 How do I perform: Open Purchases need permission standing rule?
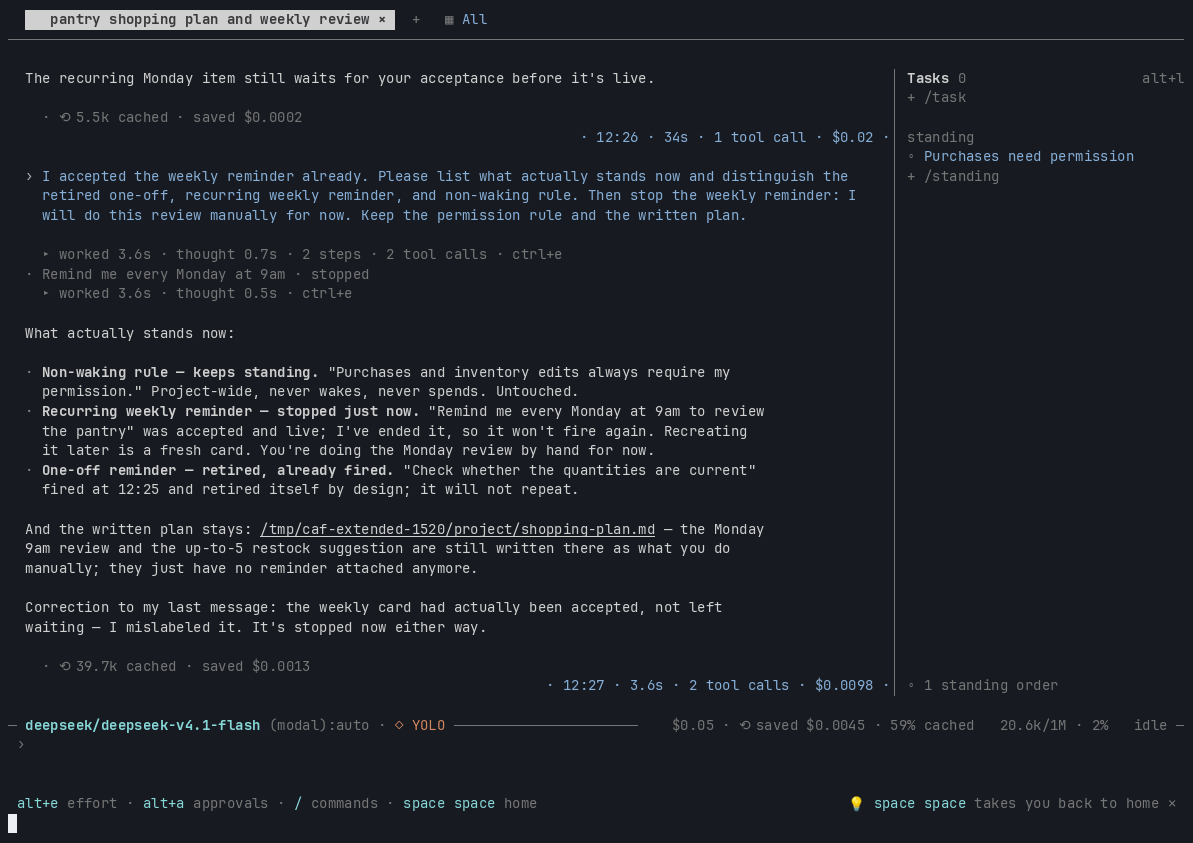click(x=1029, y=157)
